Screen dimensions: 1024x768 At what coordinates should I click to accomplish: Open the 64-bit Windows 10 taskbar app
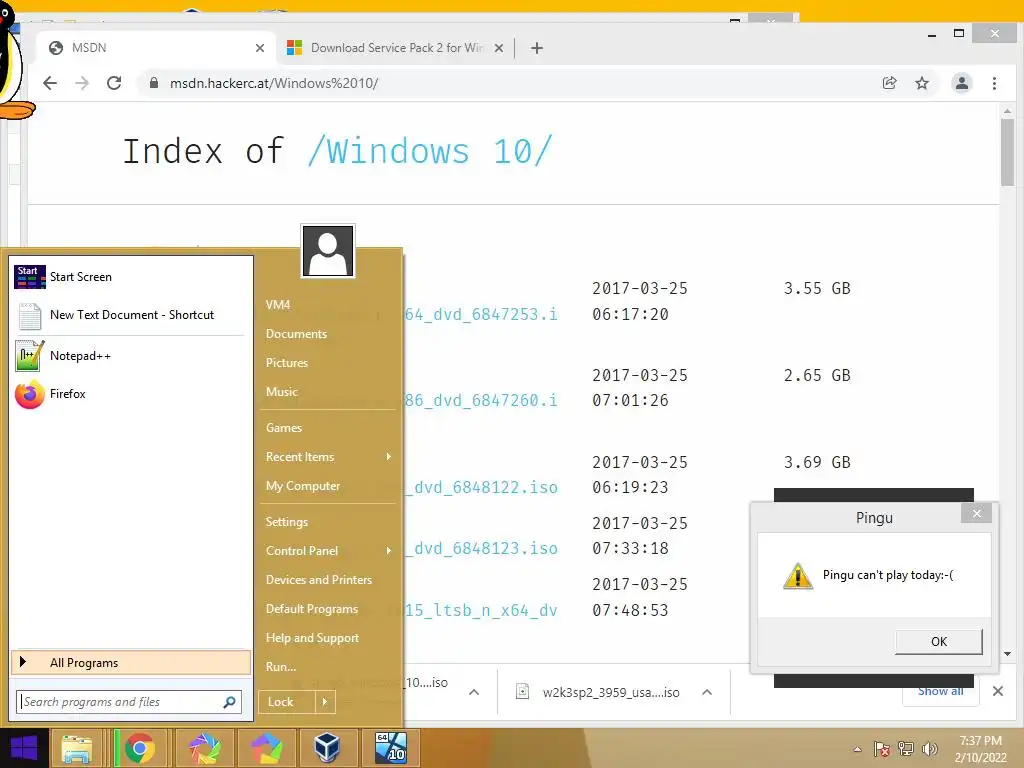click(x=391, y=748)
